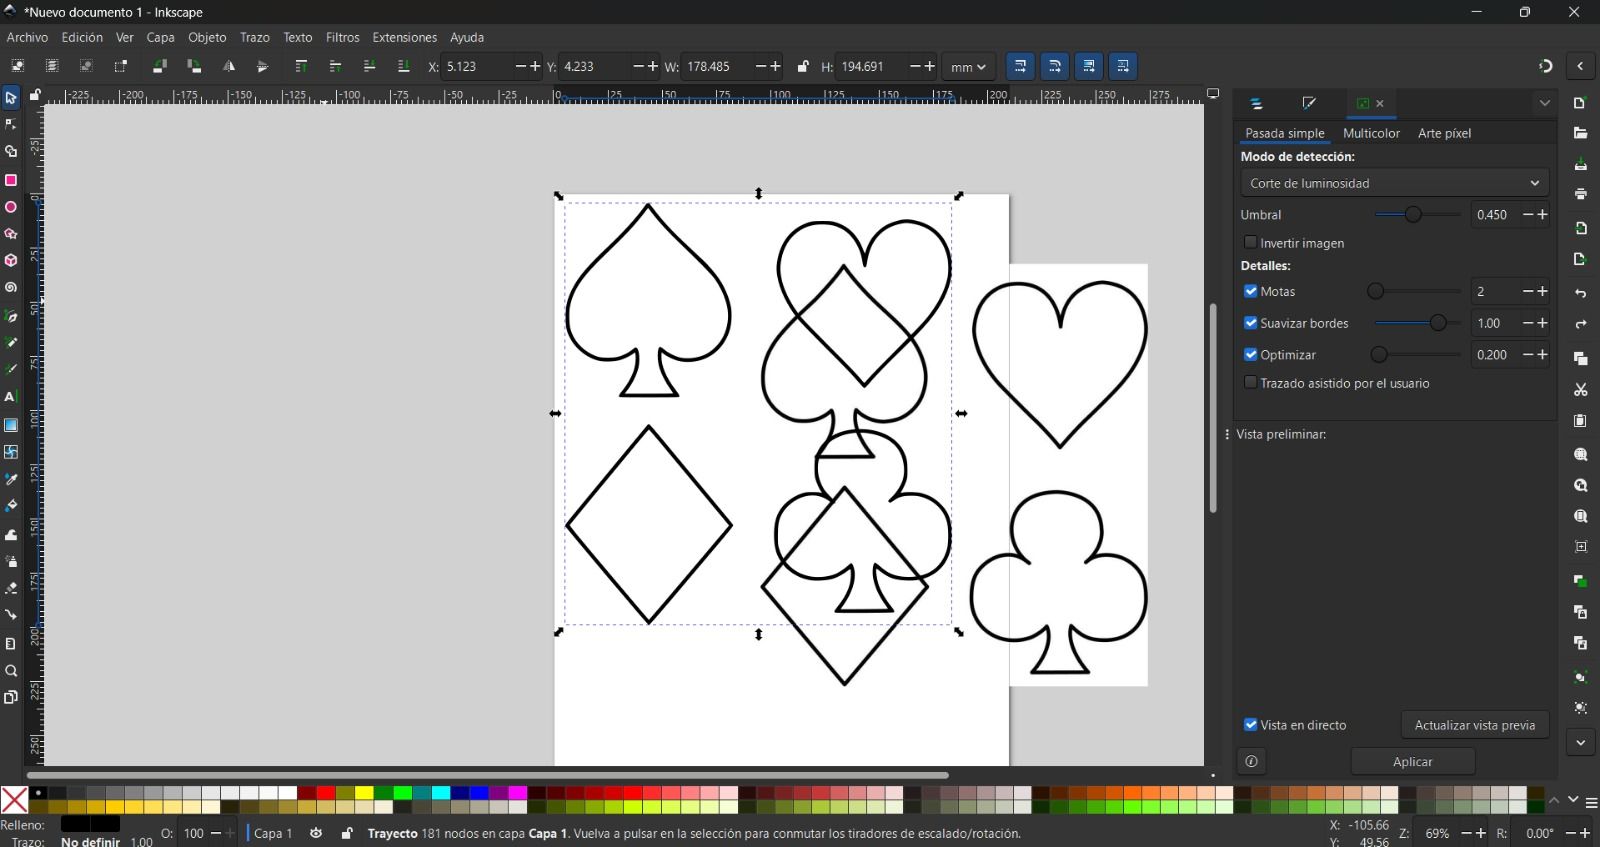Screen dimensions: 1600x847
Task: Adjust the Suavizar bordes slider handle
Action: click(x=1438, y=323)
